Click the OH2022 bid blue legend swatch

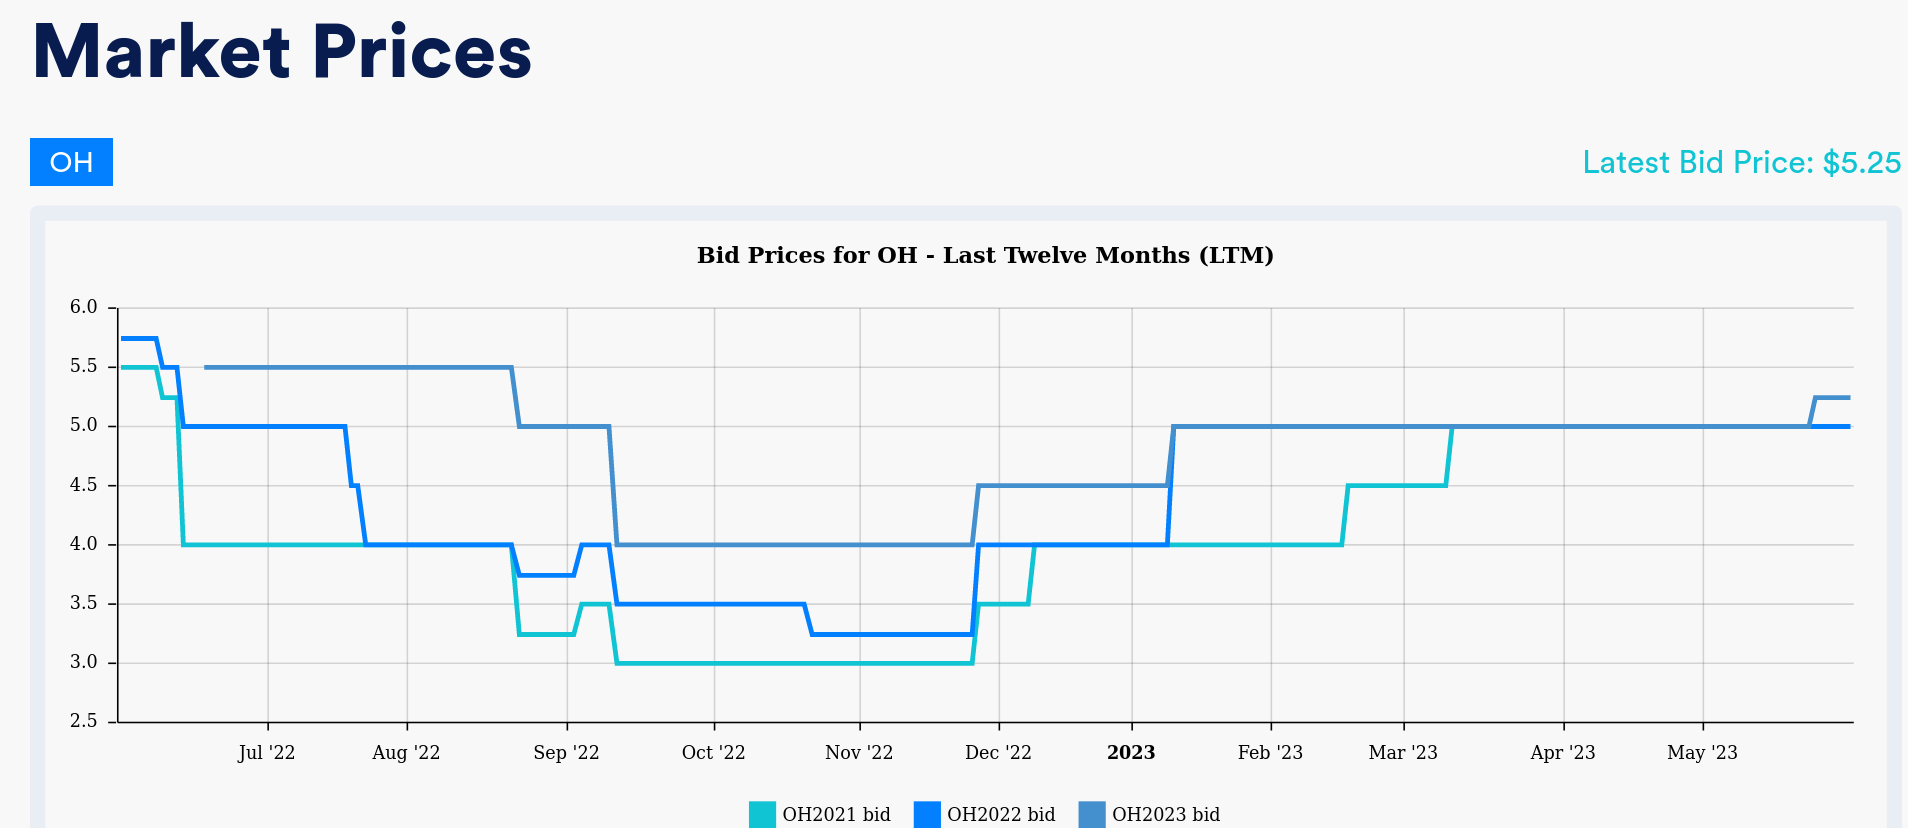tap(927, 814)
